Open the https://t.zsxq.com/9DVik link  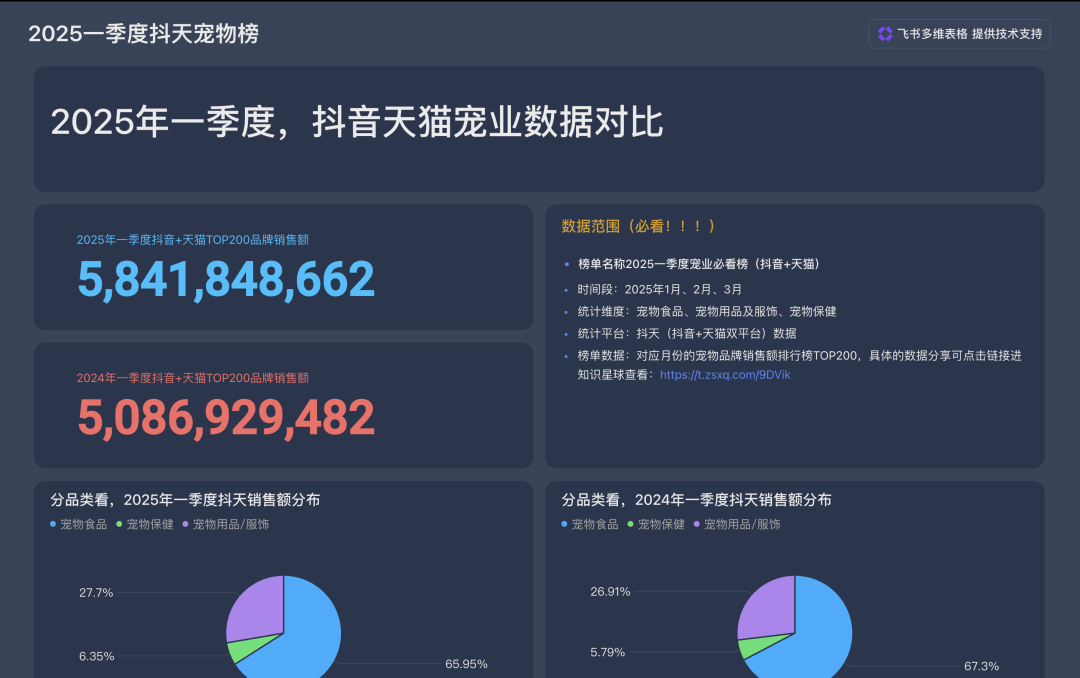tap(725, 375)
